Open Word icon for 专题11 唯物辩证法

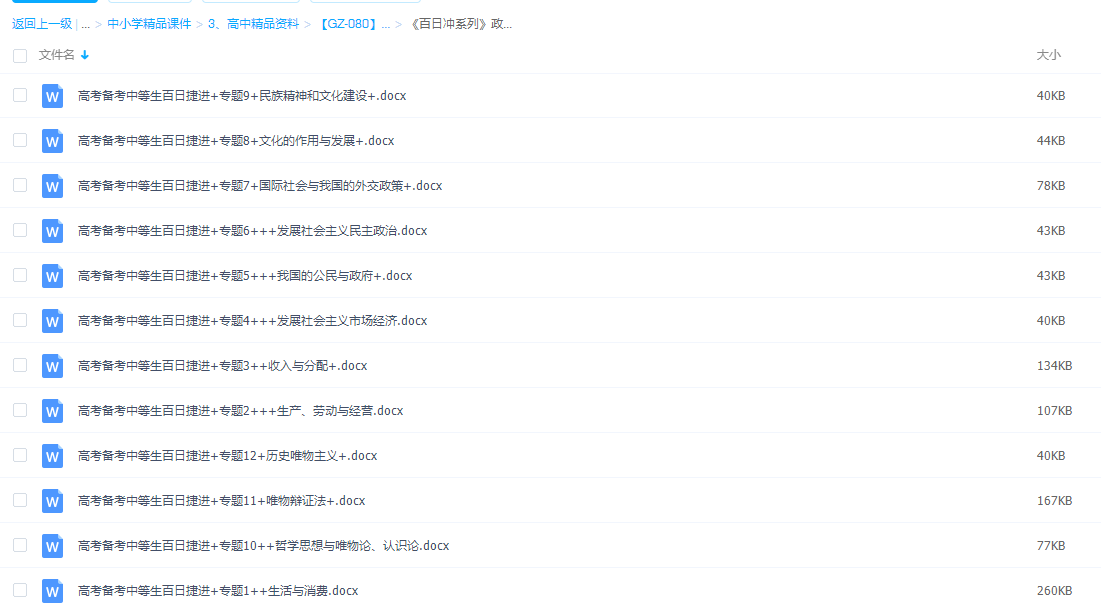(x=52, y=501)
